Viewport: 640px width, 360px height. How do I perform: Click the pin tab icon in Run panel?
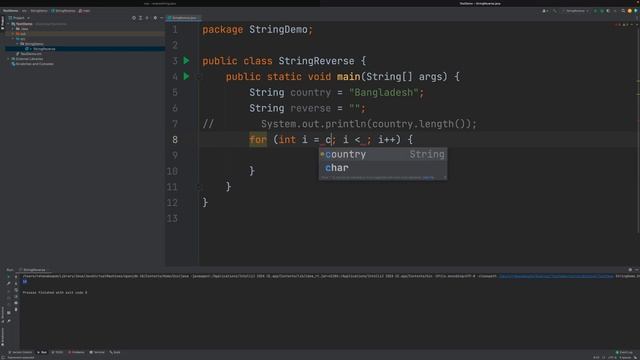point(9,320)
